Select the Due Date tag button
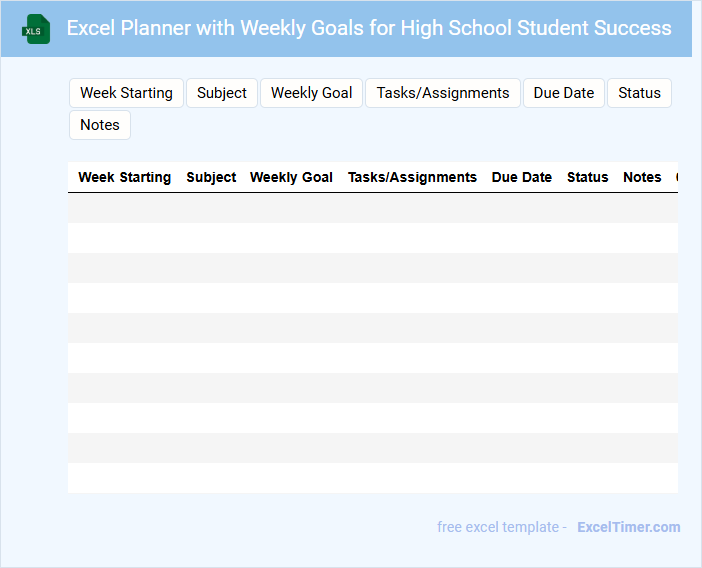The height and width of the screenshot is (568, 702). 564,93
